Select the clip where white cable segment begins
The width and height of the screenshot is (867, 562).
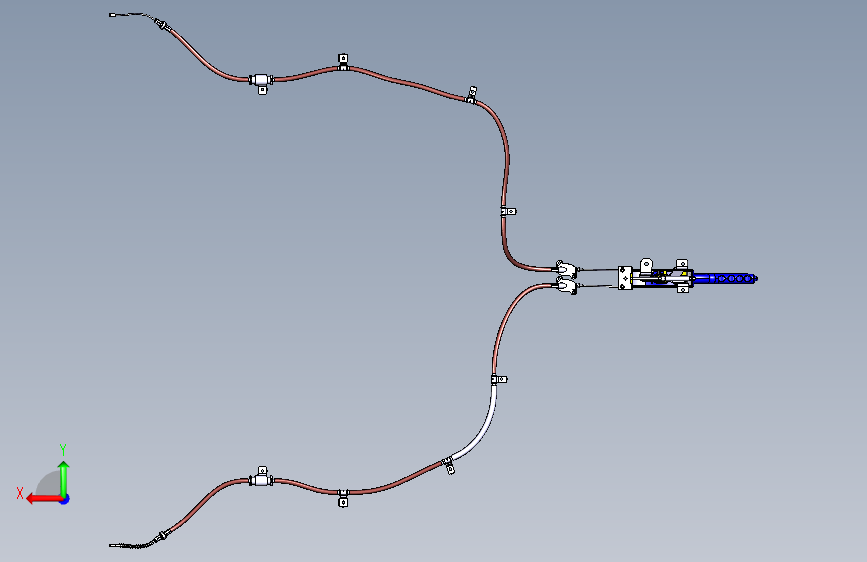click(x=499, y=379)
